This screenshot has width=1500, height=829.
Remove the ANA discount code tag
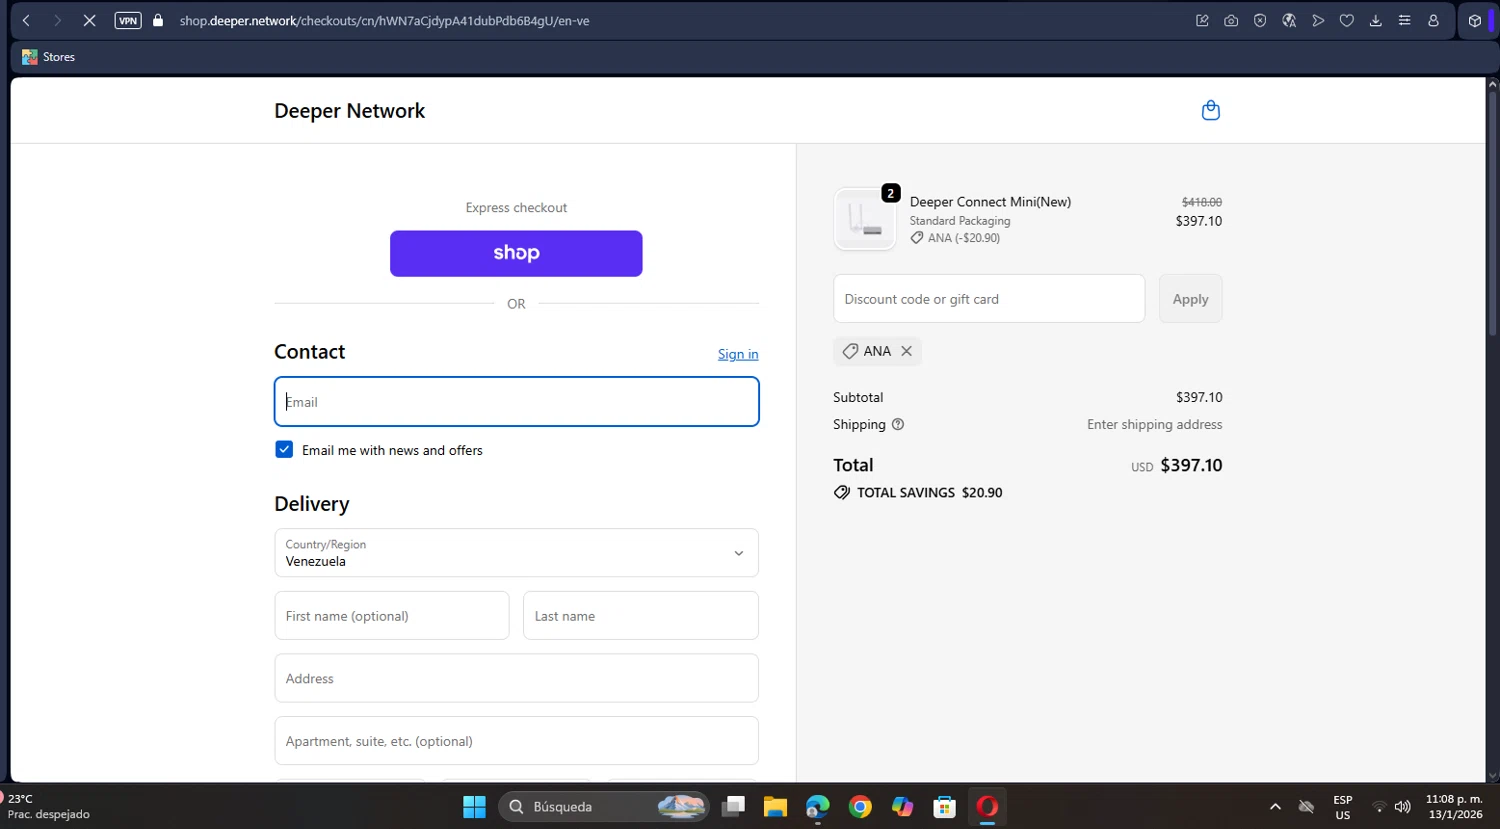(906, 351)
